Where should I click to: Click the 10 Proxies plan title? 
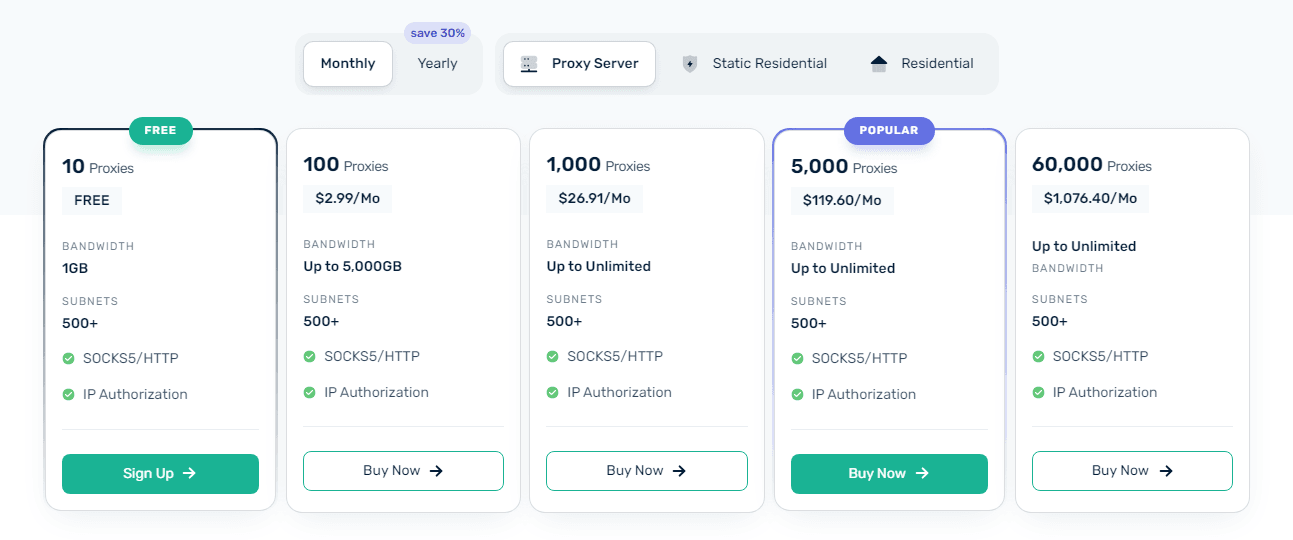[x=98, y=167]
